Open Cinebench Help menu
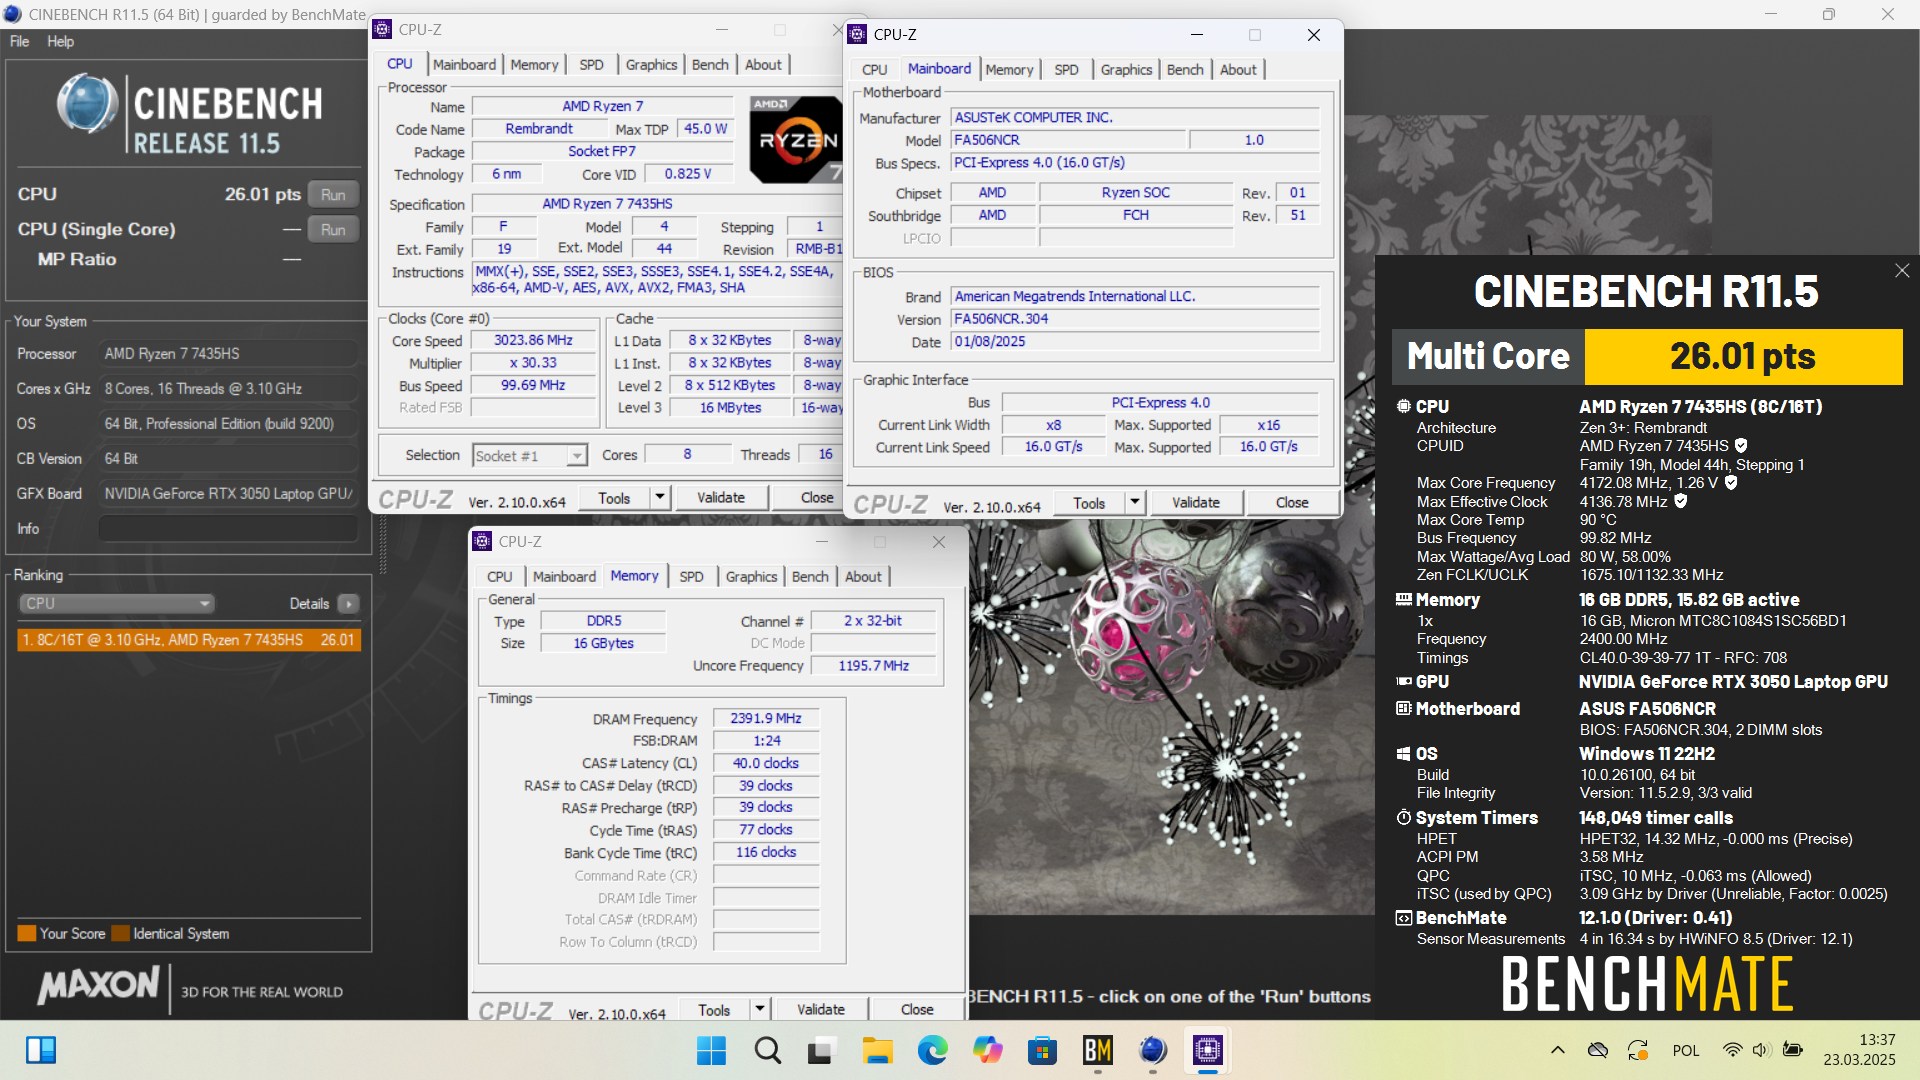This screenshot has width=1920, height=1080. tap(60, 41)
